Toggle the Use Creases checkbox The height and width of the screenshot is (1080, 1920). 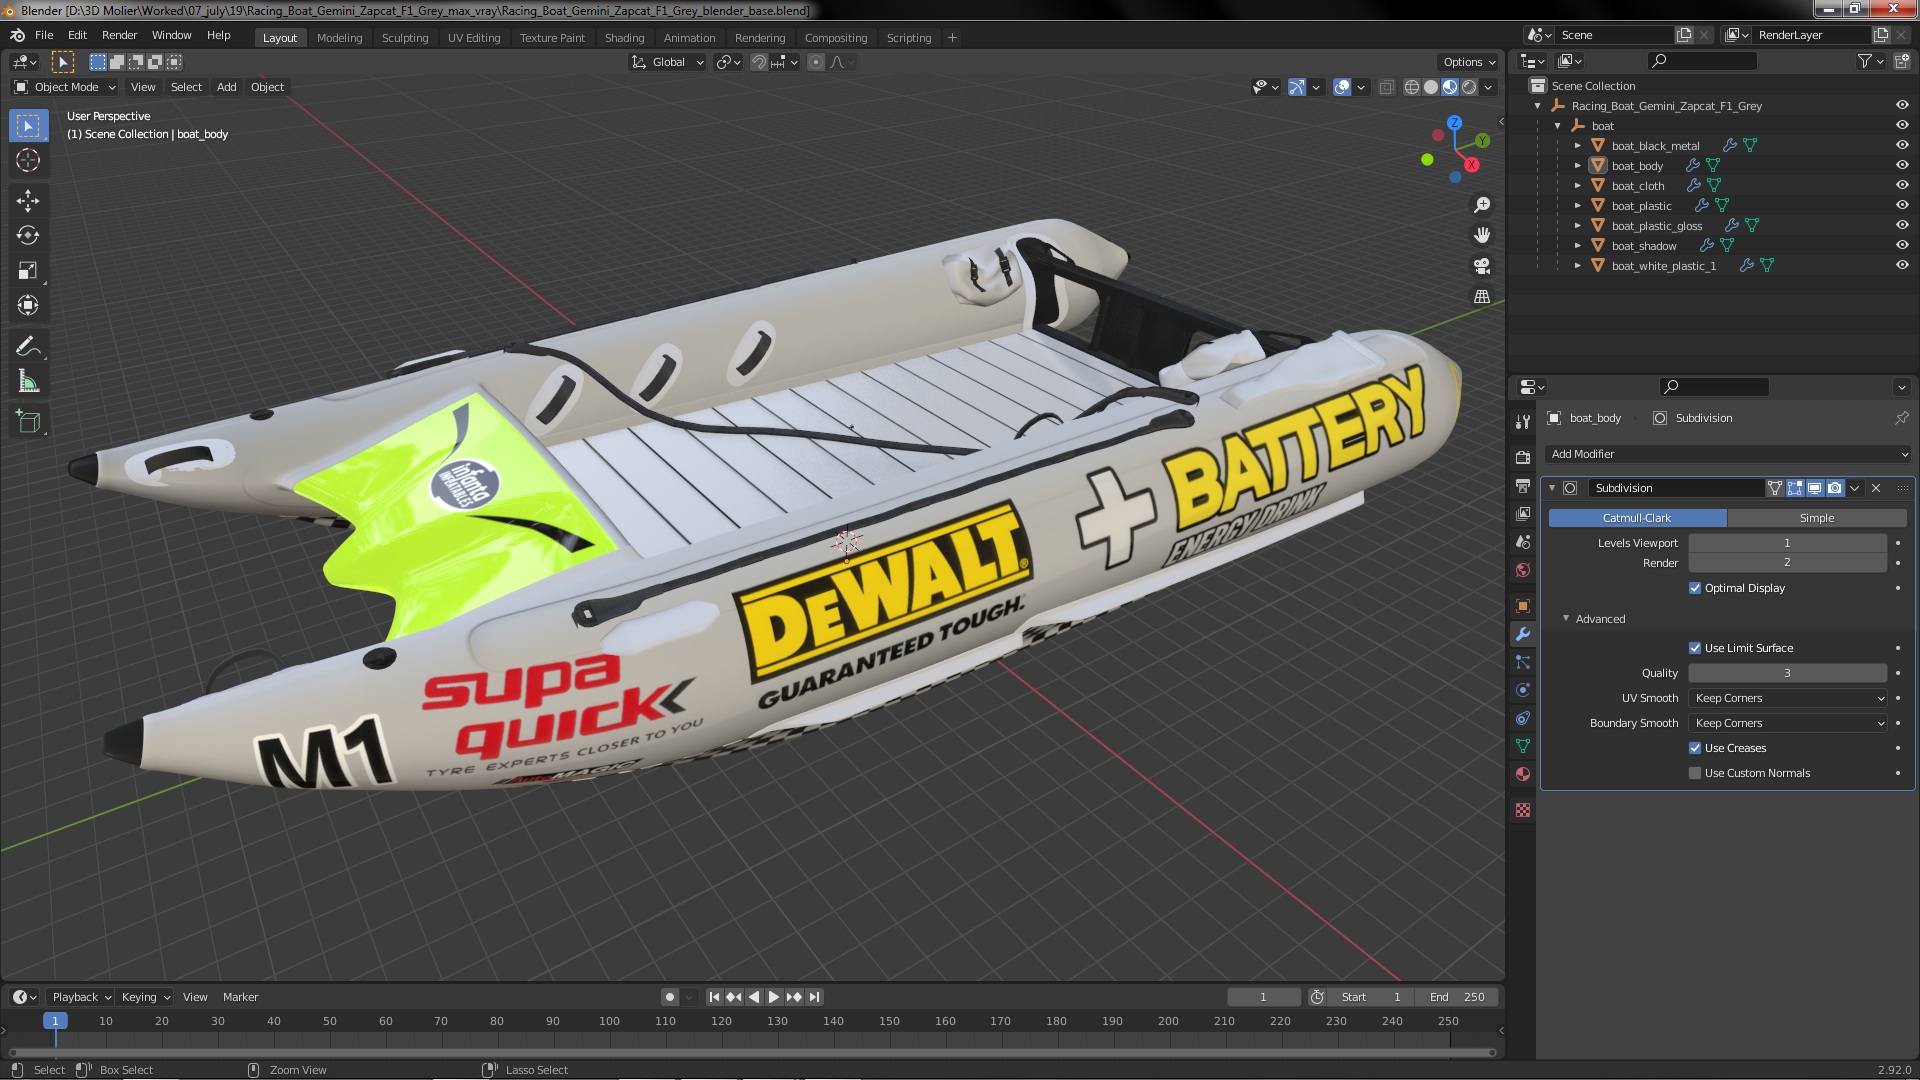pos(1695,748)
